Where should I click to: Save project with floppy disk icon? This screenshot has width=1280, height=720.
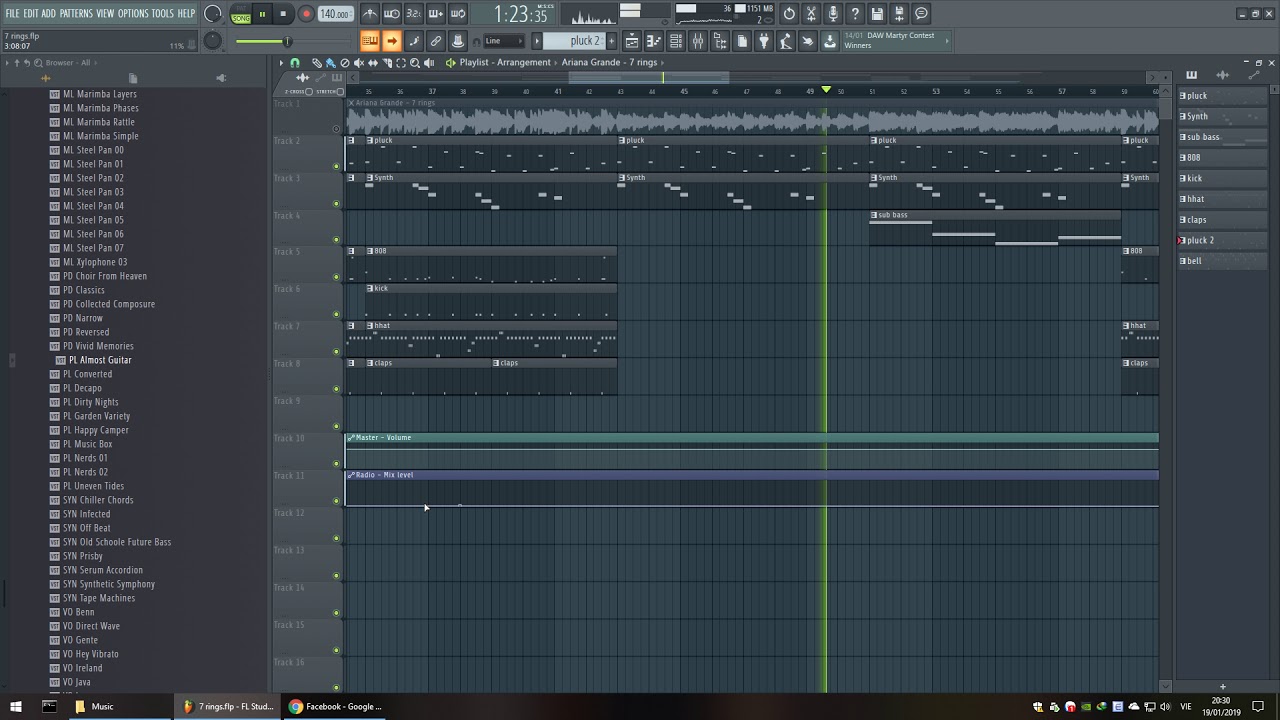[877, 14]
